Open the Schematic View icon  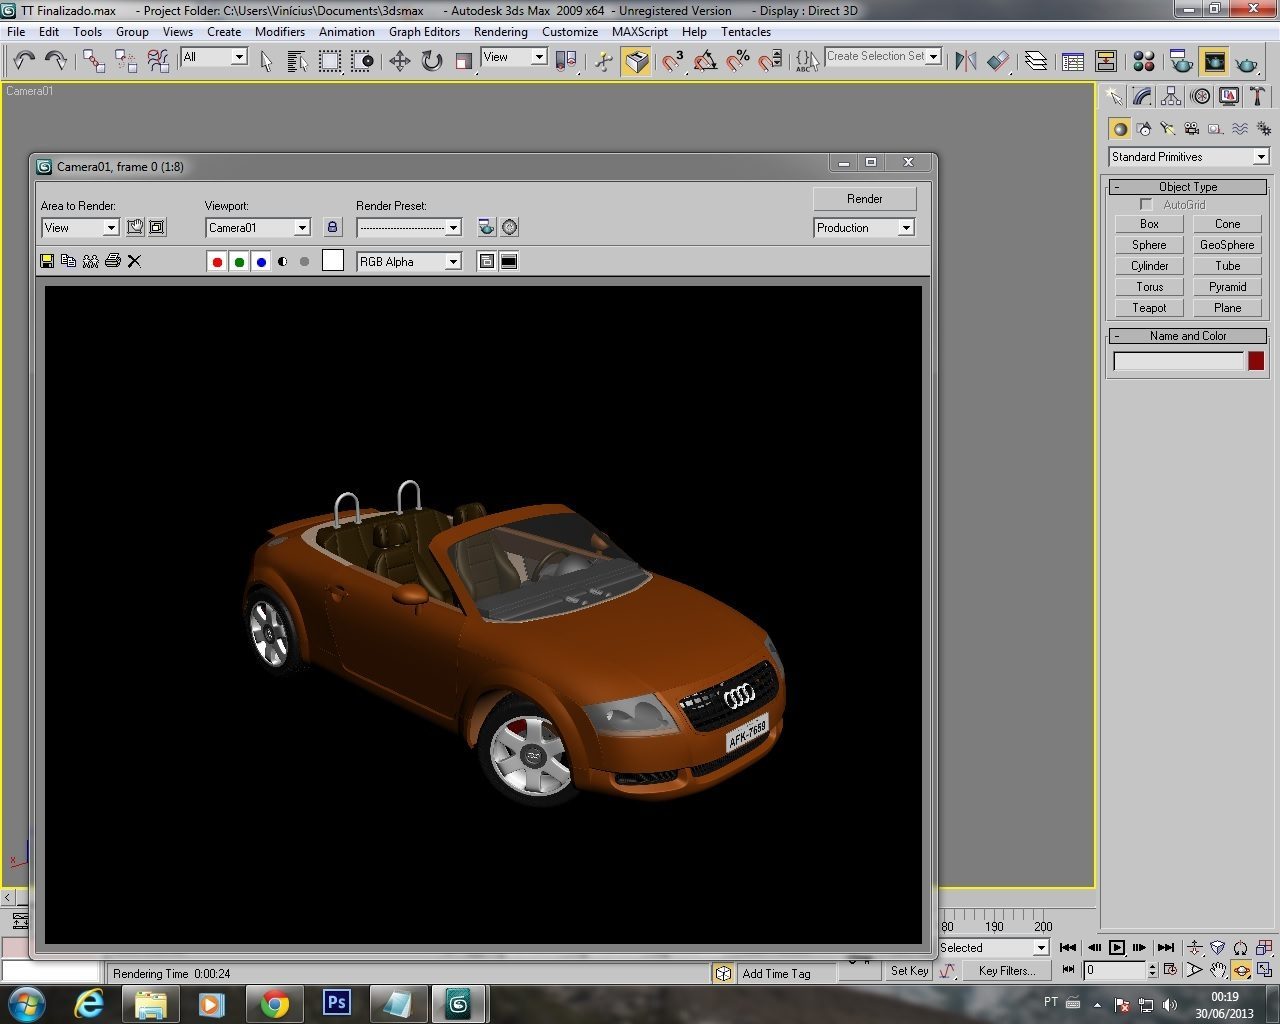click(1106, 61)
